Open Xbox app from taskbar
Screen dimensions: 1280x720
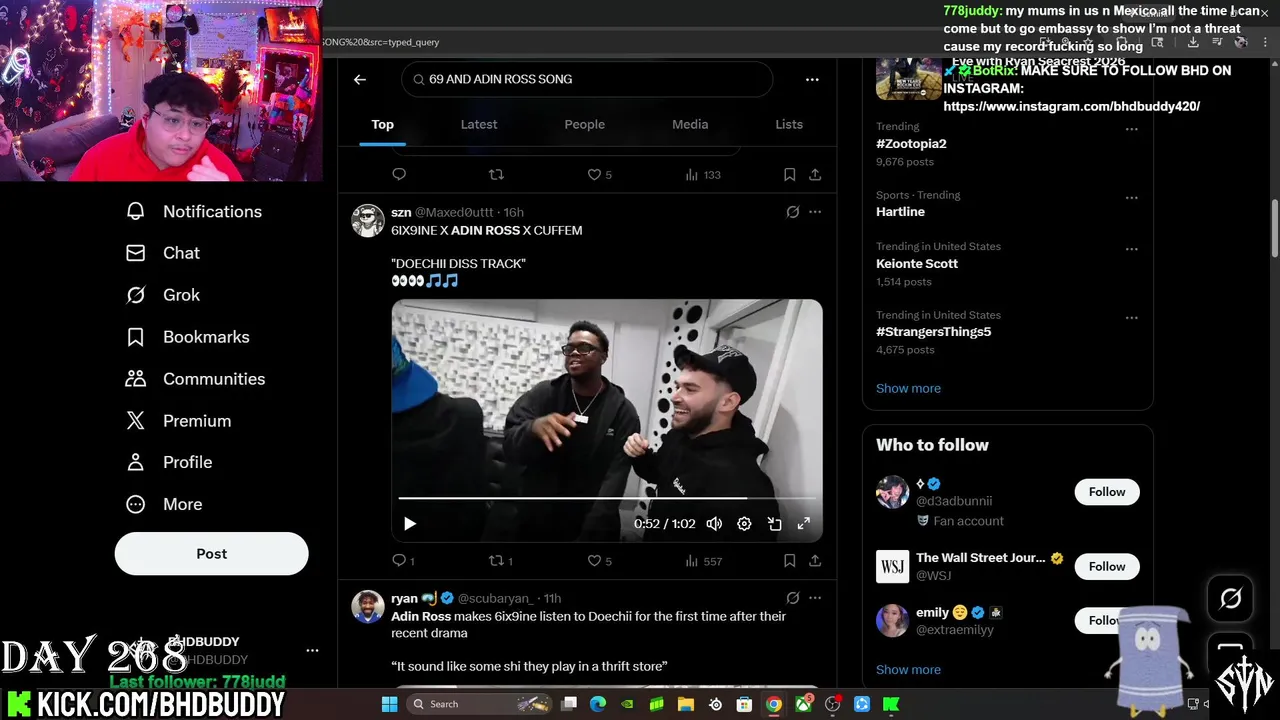coord(803,704)
